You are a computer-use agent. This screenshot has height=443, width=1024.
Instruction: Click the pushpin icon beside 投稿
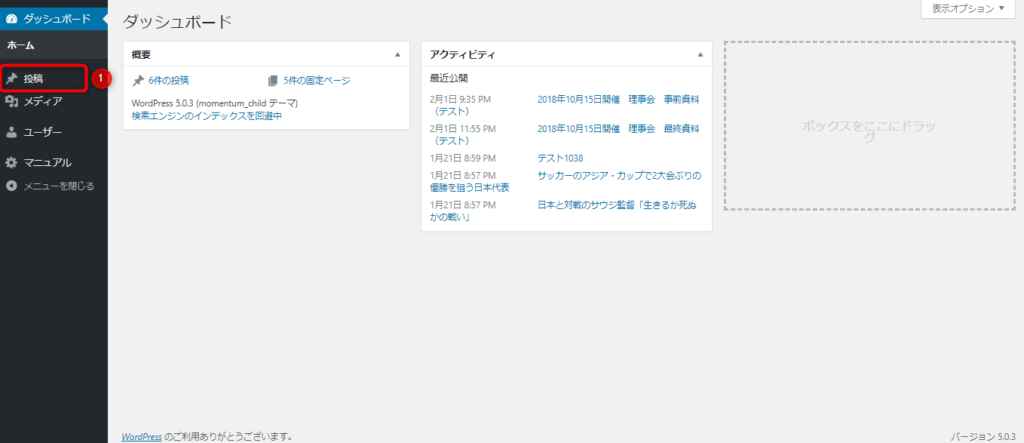click(x=11, y=78)
